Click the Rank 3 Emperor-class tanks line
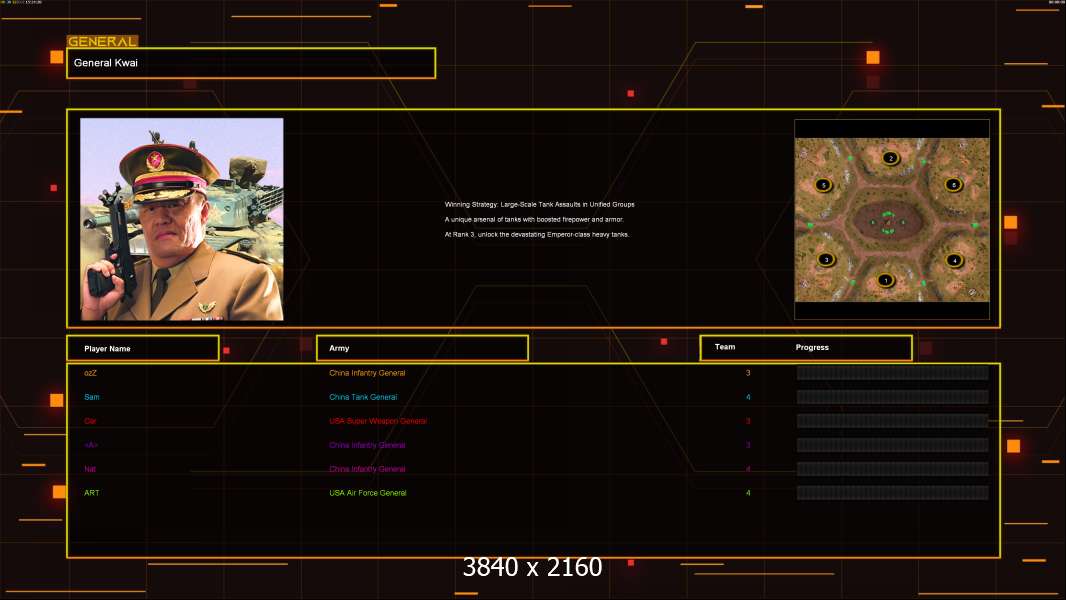Screen dimensions: 1066x600 536,234
